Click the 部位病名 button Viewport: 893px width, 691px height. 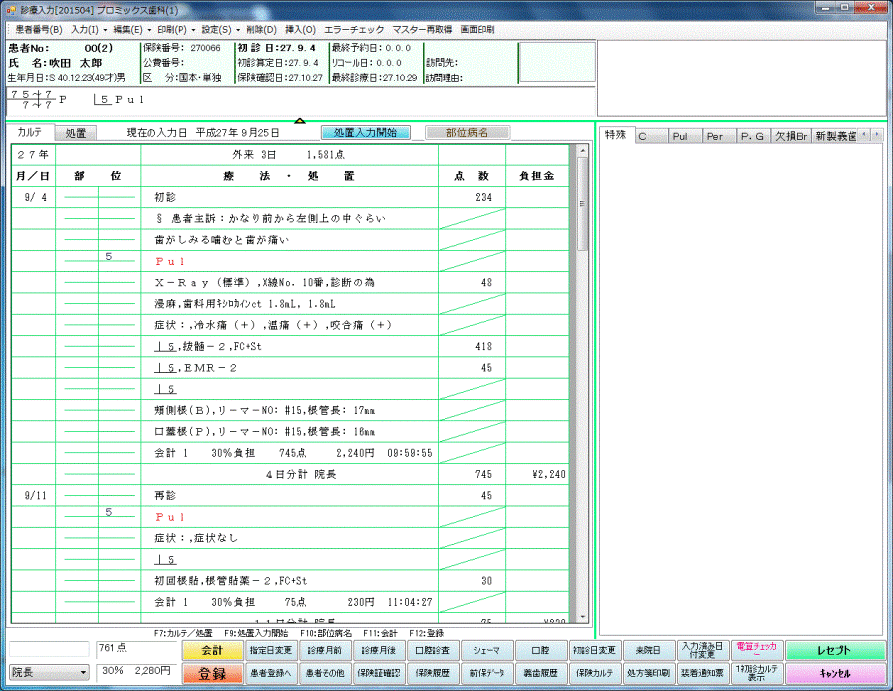coord(467,132)
